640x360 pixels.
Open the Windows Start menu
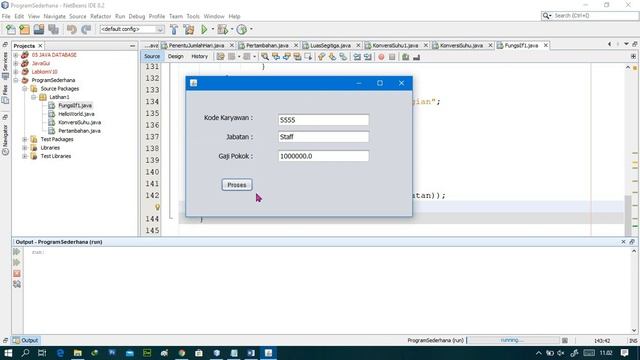[x=8, y=353]
